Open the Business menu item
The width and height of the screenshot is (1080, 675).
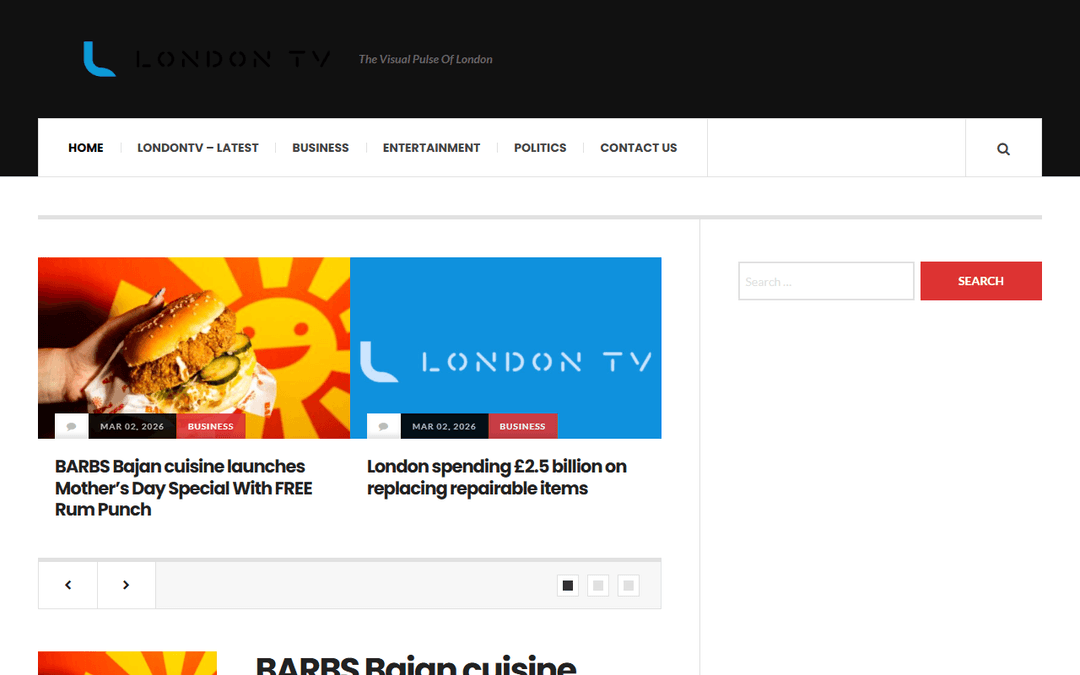[320, 147]
